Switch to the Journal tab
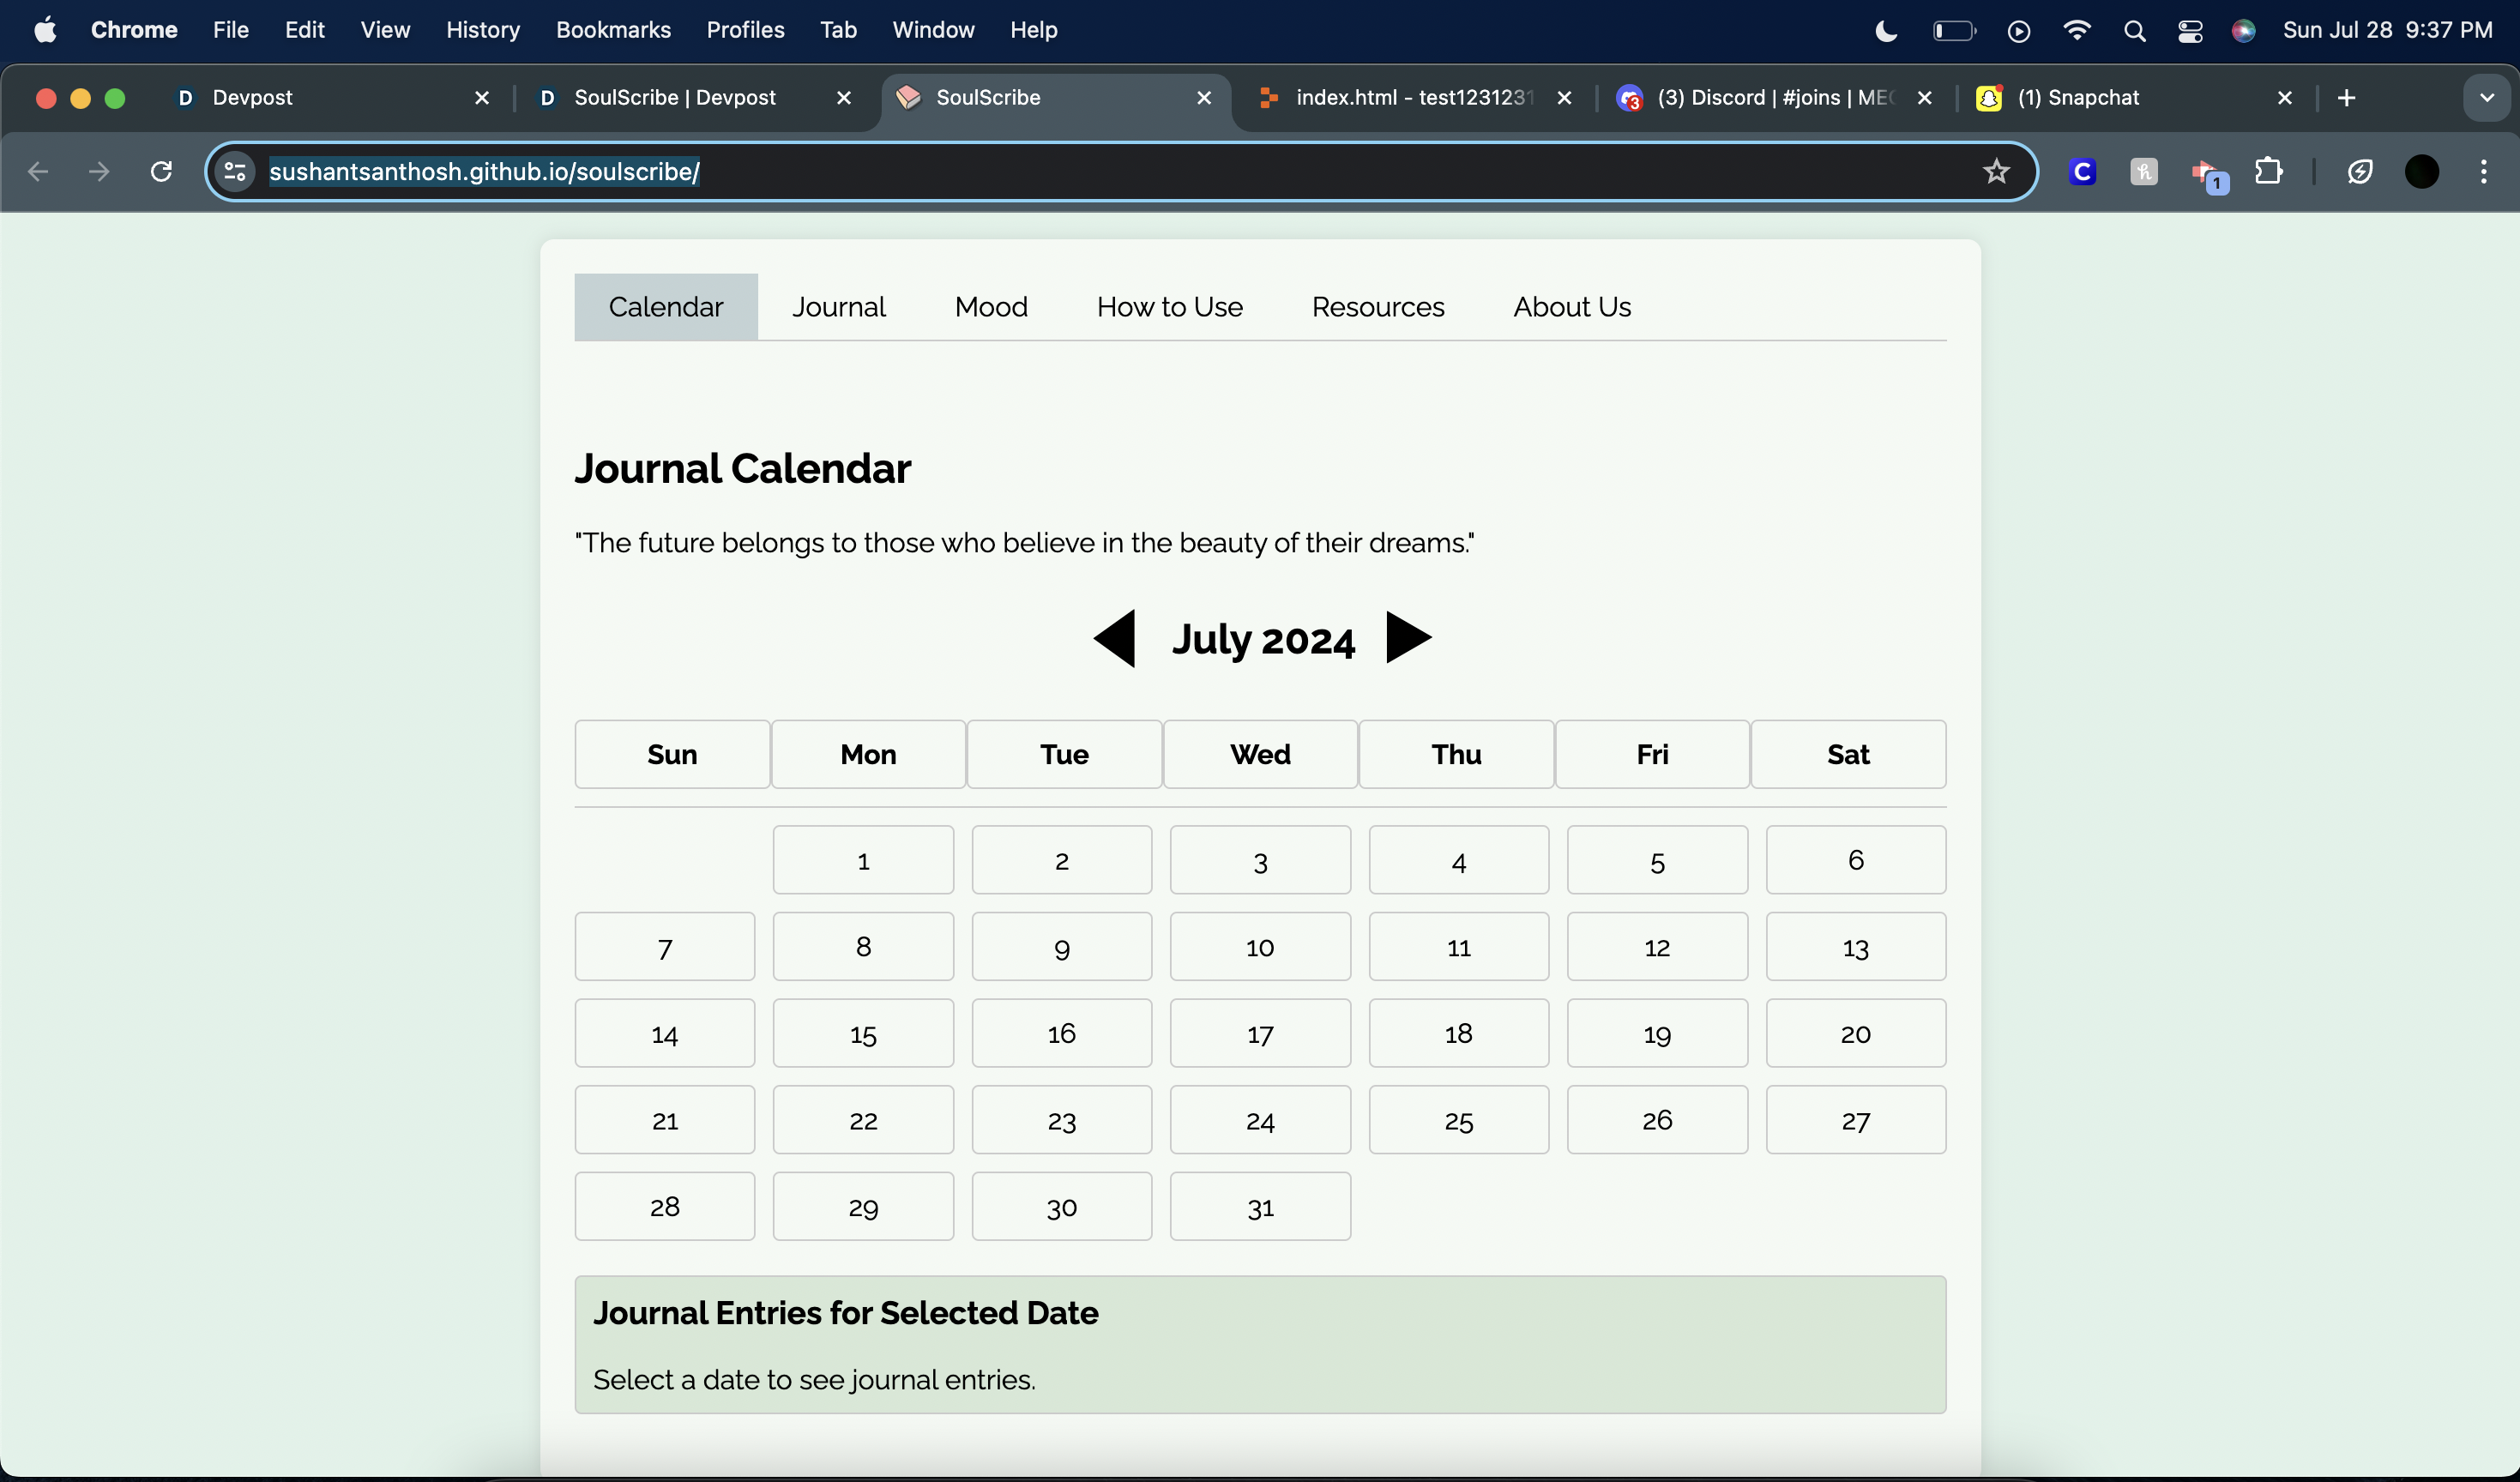This screenshot has height=1482, width=2520. tap(838, 307)
